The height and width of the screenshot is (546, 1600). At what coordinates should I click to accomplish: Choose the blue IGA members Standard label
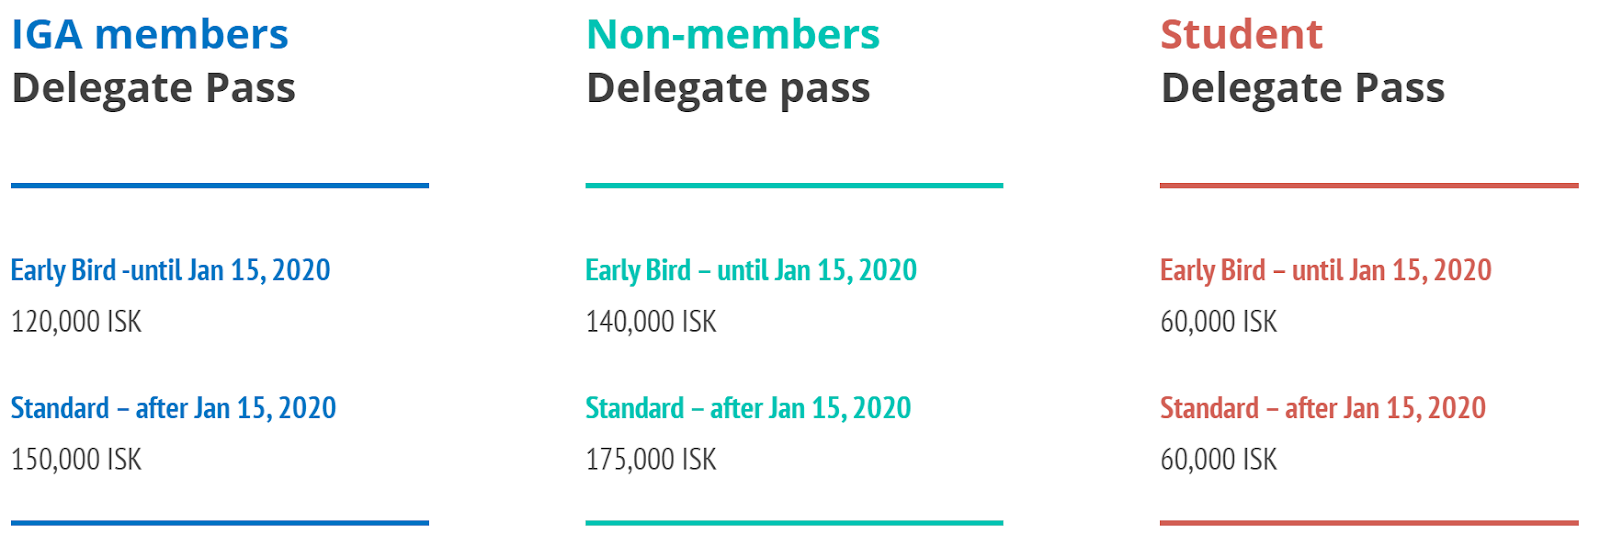tap(173, 408)
